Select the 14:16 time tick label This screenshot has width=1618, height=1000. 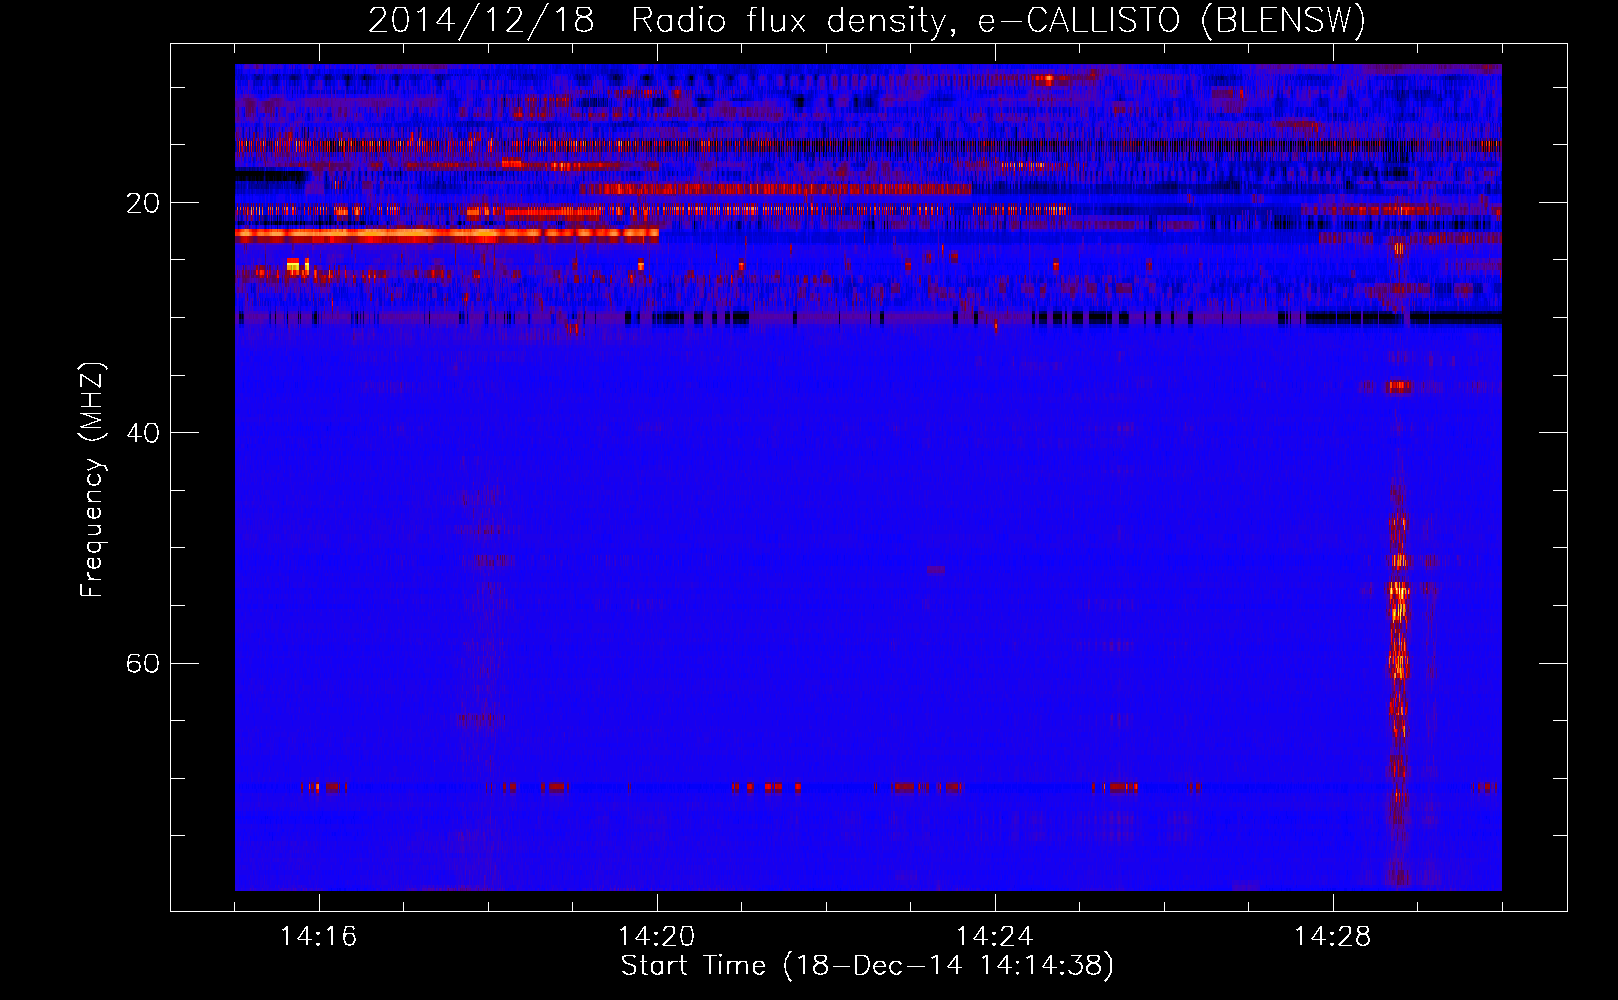pyautogui.click(x=319, y=936)
